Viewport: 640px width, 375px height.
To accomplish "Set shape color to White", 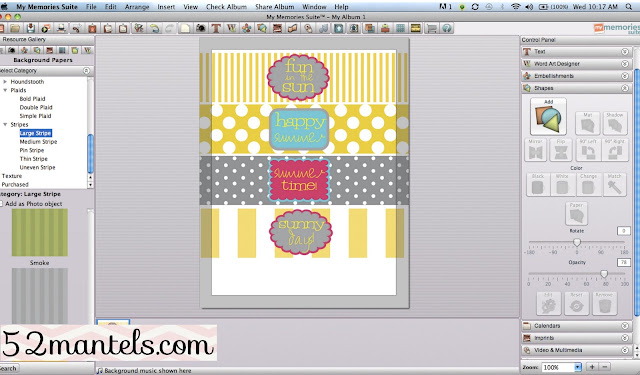I will [x=562, y=185].
